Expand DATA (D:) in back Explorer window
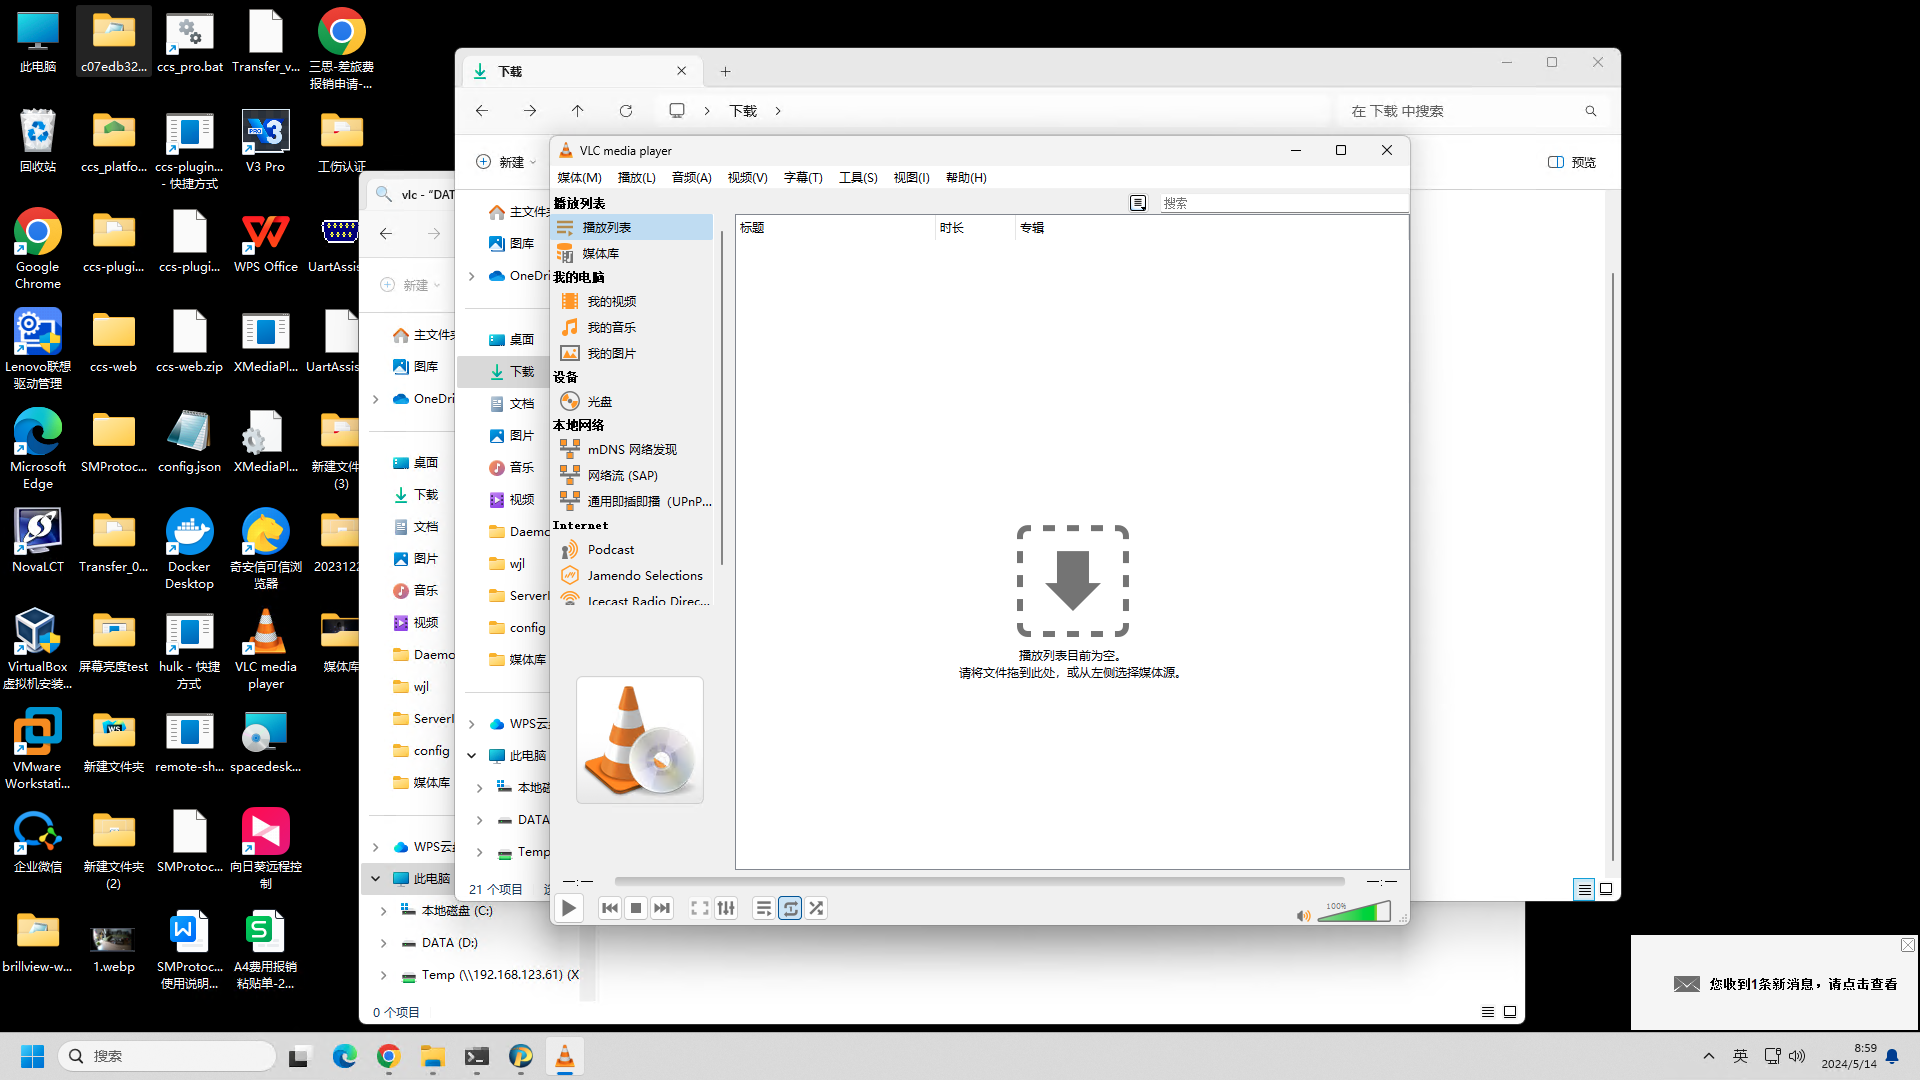The image size is (1920, 1080). coord(383,943)
